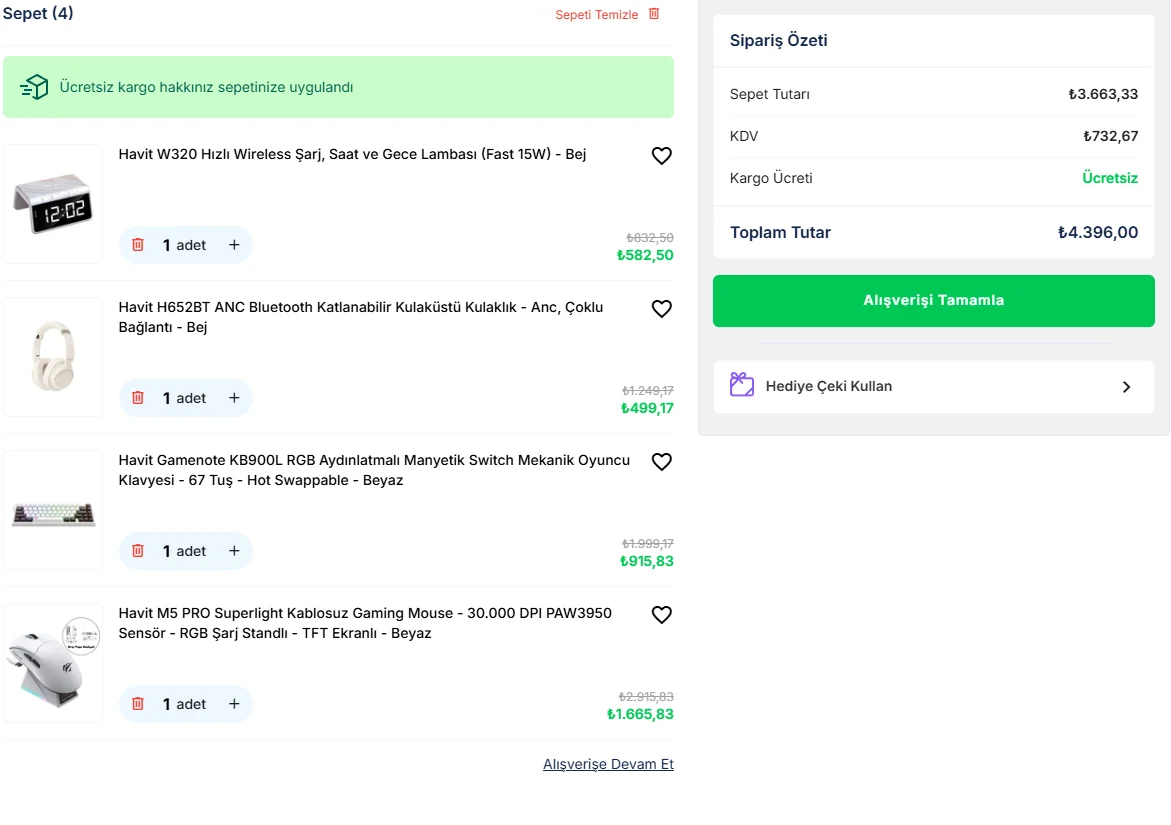Delete H652BT headphones from cart

(x=138, y=398)
